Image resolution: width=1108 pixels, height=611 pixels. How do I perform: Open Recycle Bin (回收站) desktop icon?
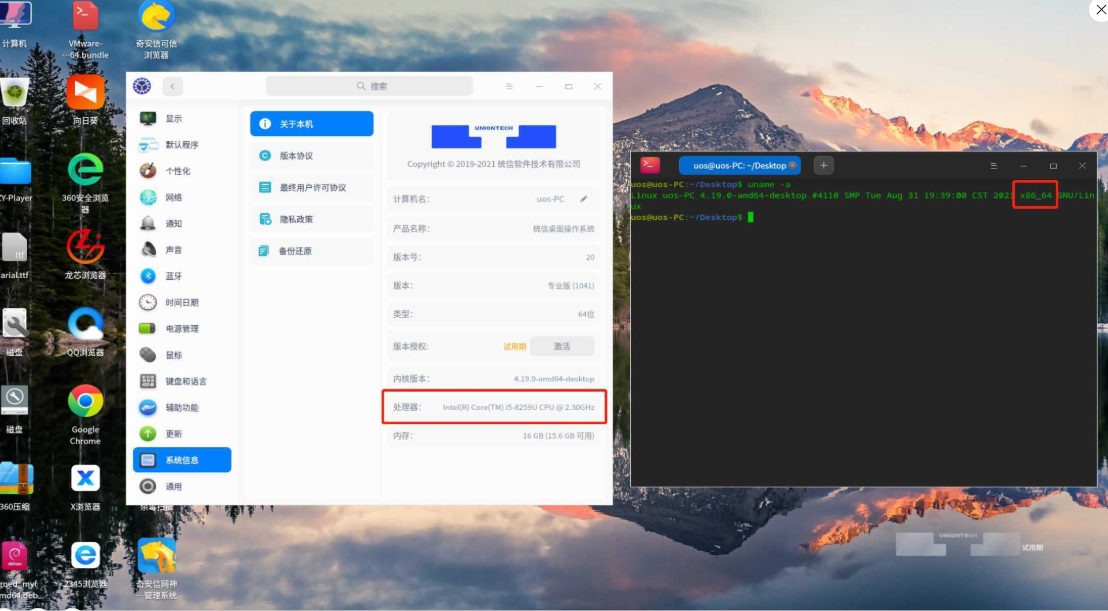click(x=14, y=101)
